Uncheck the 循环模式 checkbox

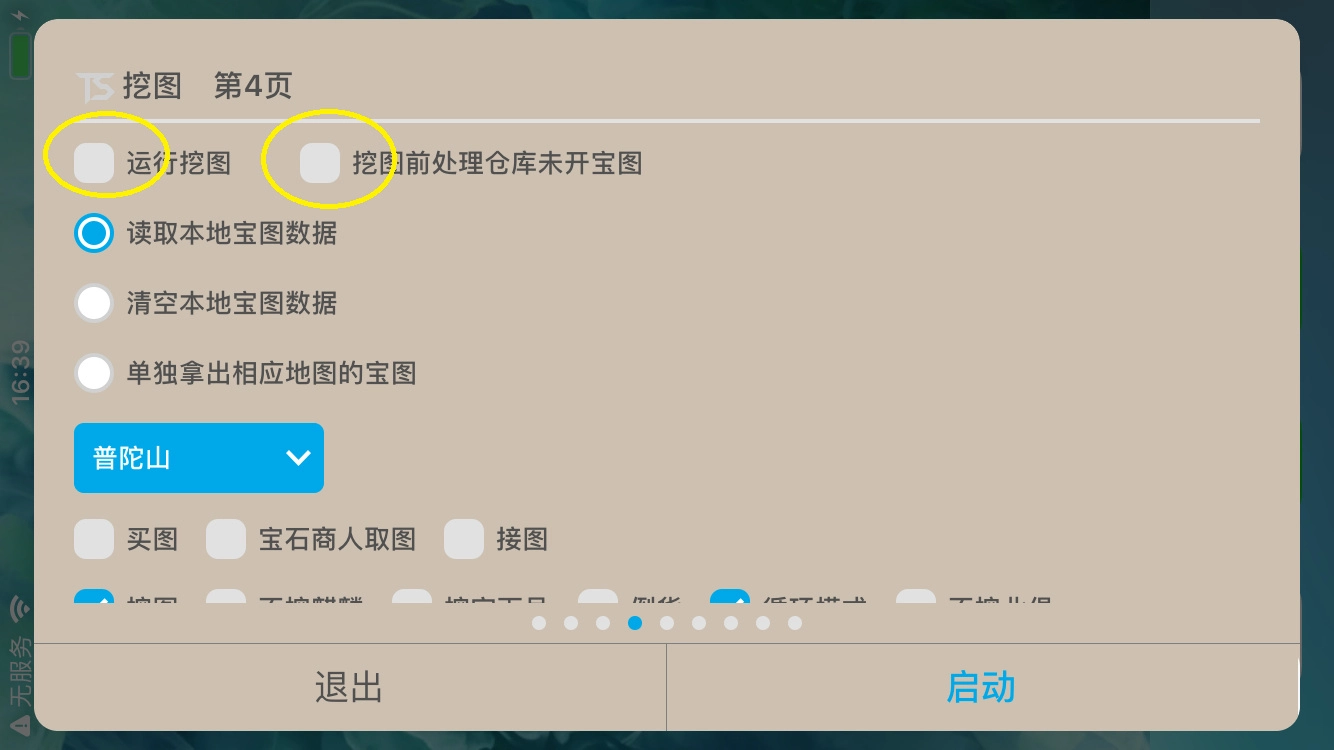(730, 600)
